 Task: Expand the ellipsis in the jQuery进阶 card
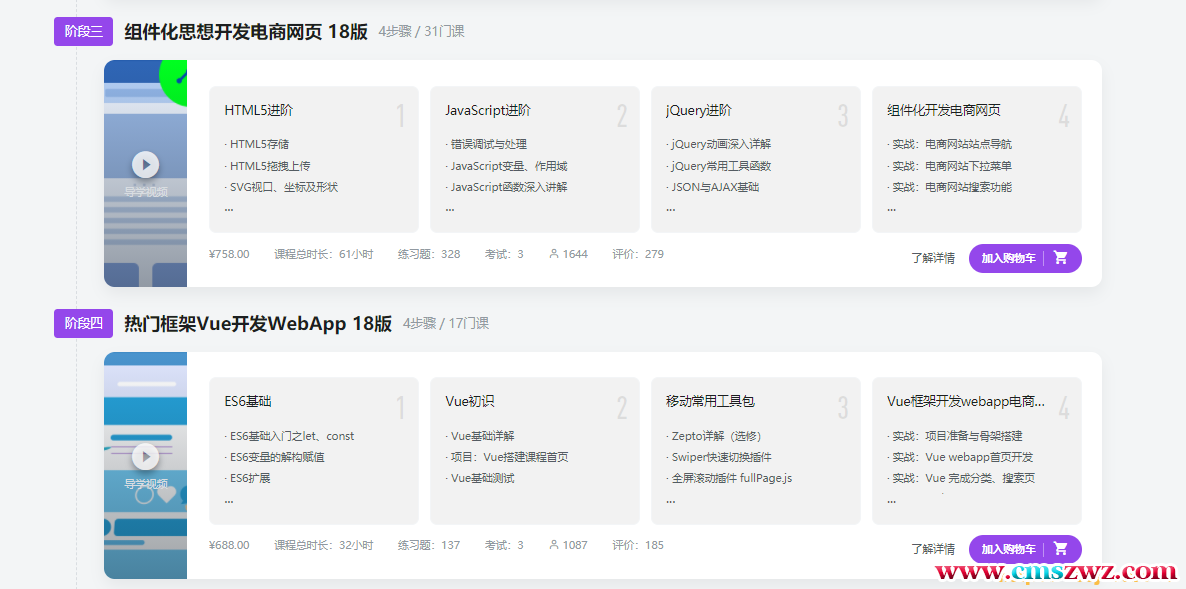coord(670,208)
